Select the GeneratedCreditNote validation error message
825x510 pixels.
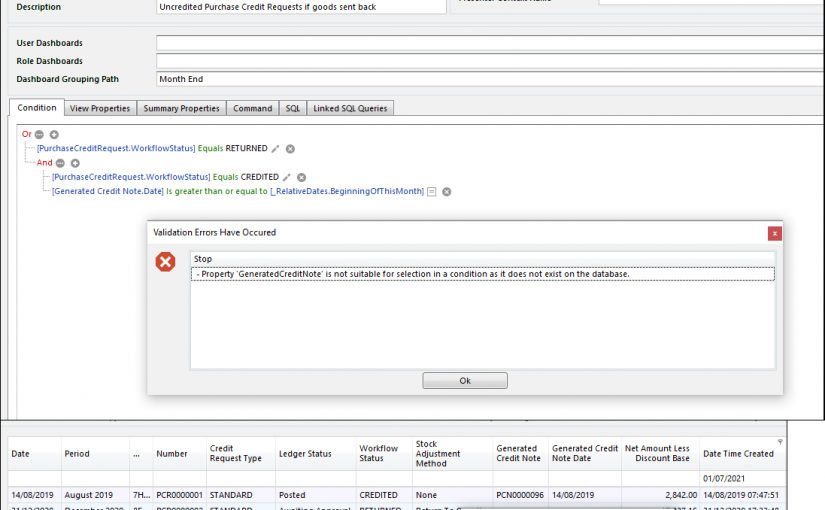click(x=482, y=274)
